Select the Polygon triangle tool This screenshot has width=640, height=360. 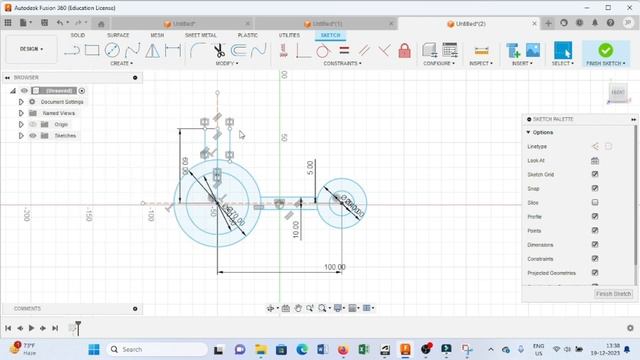152,51
